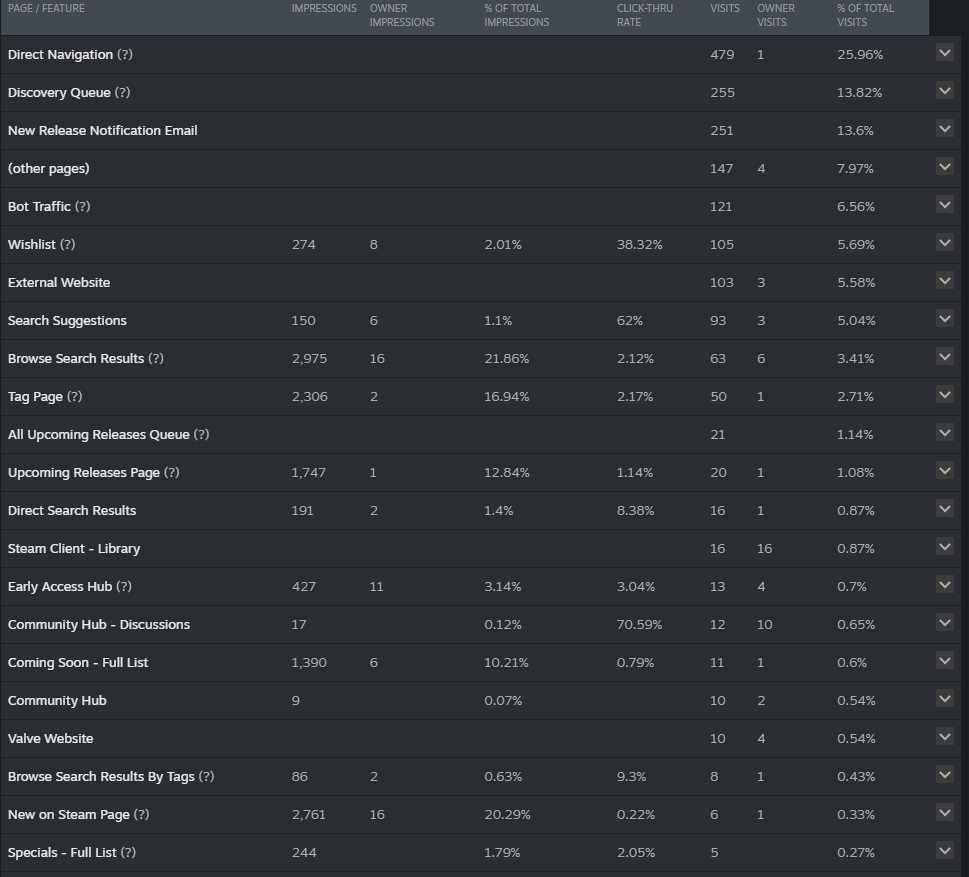Screen dimensions: 969x877
Task: Expand the Upcoming Releases Page row chevron
Action: 944,471
